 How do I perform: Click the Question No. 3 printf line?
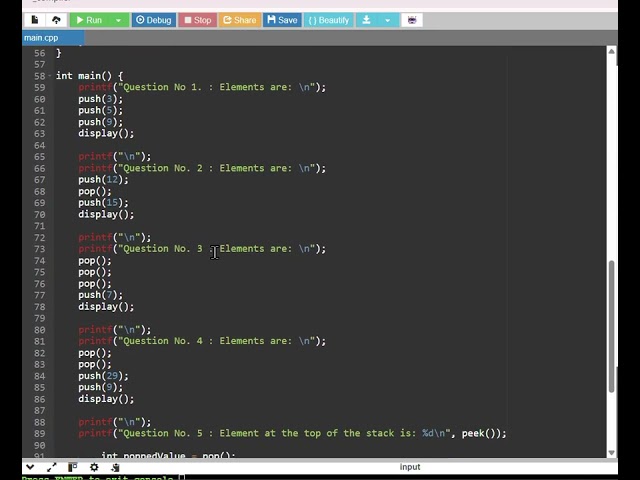(202, 249)
